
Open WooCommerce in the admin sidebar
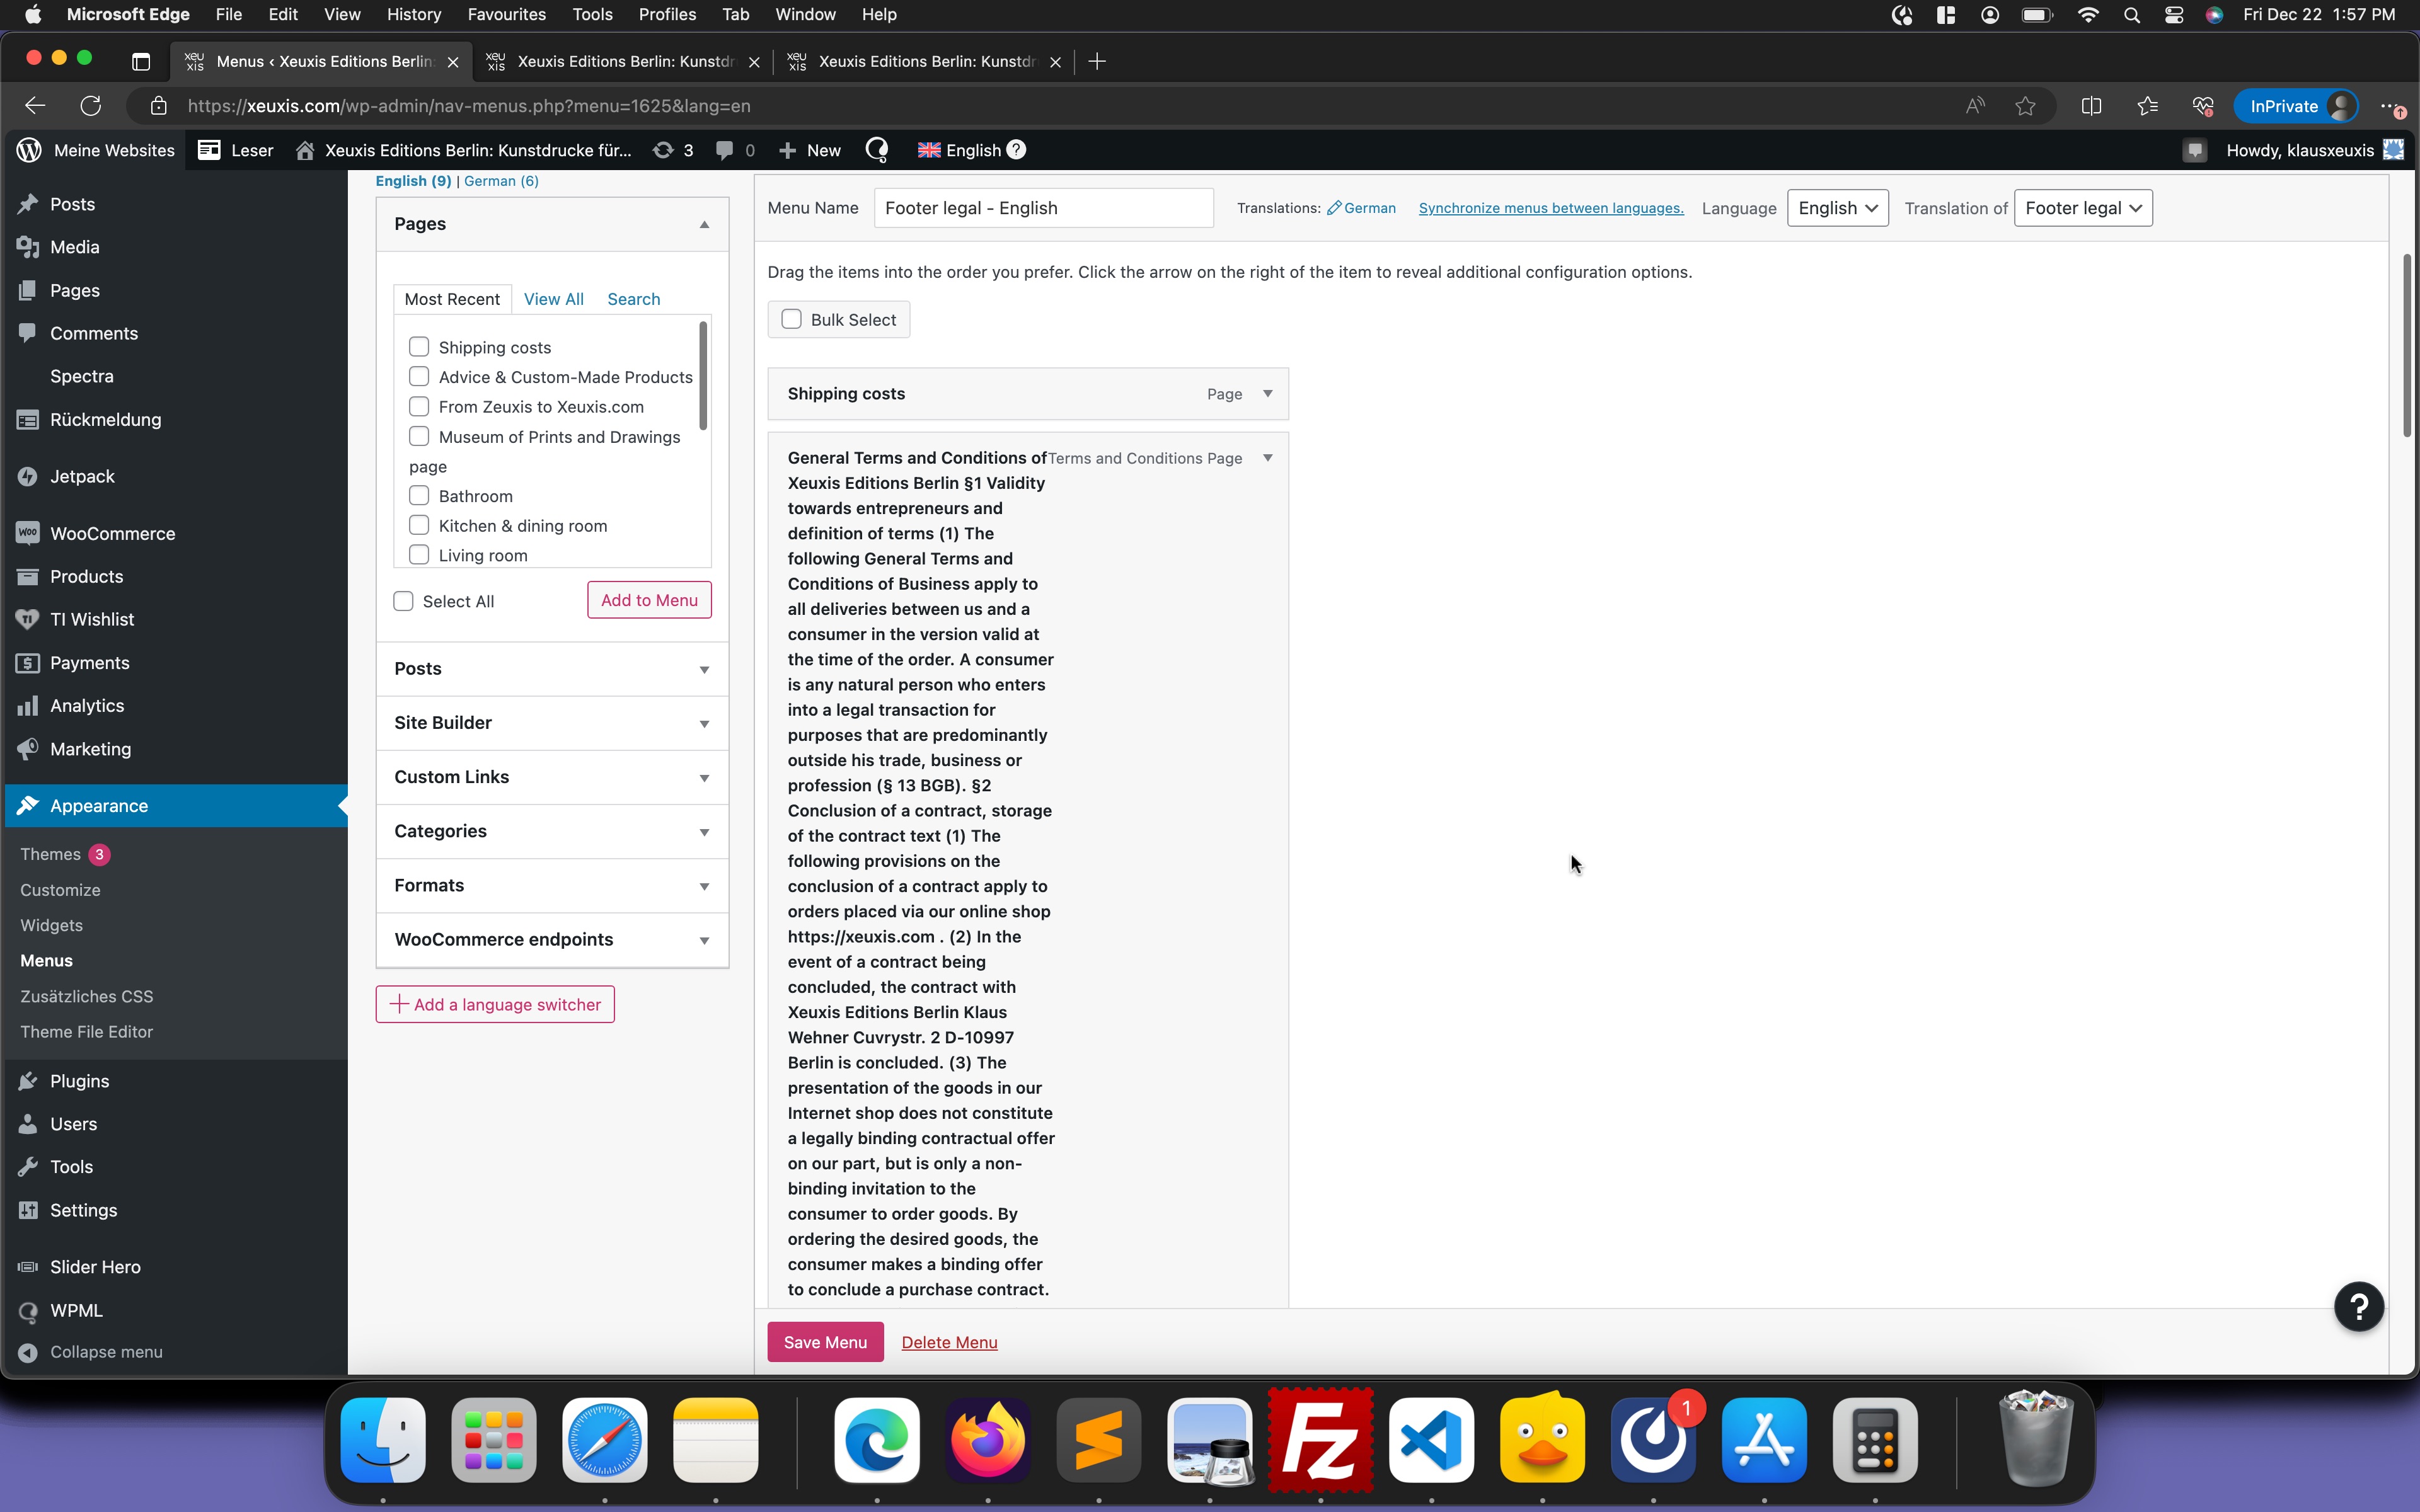tap(112, 534)
